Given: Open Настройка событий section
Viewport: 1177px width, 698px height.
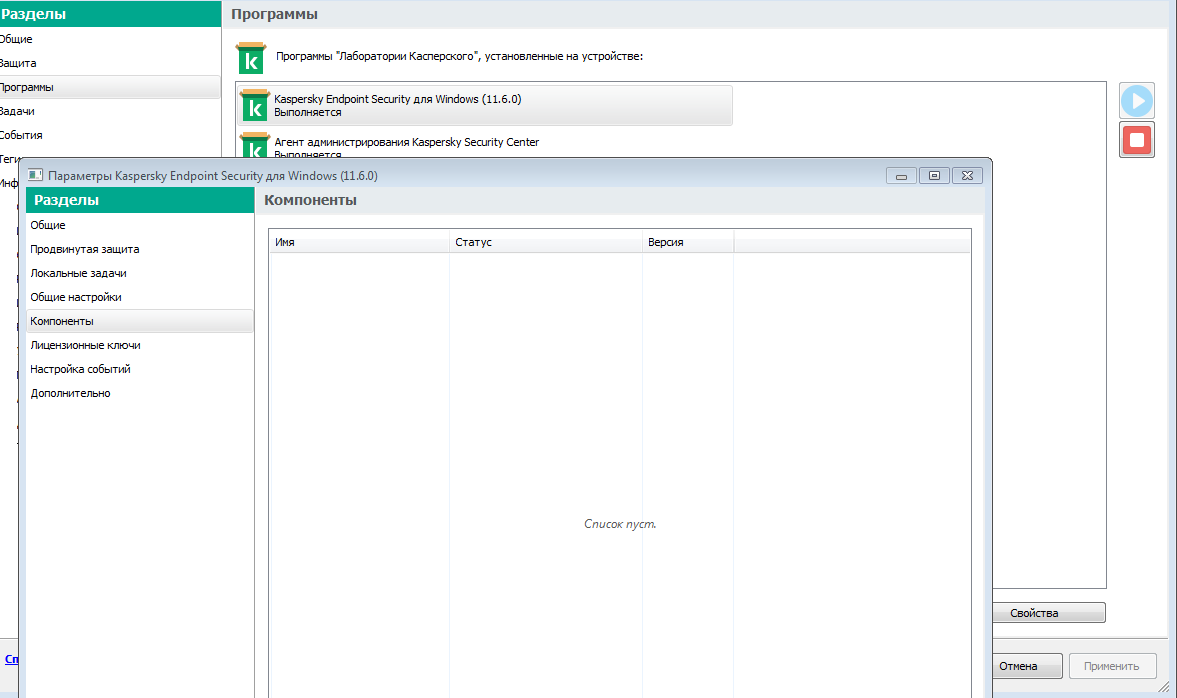Looking at the screenshot, I should [x=140, y=369].
